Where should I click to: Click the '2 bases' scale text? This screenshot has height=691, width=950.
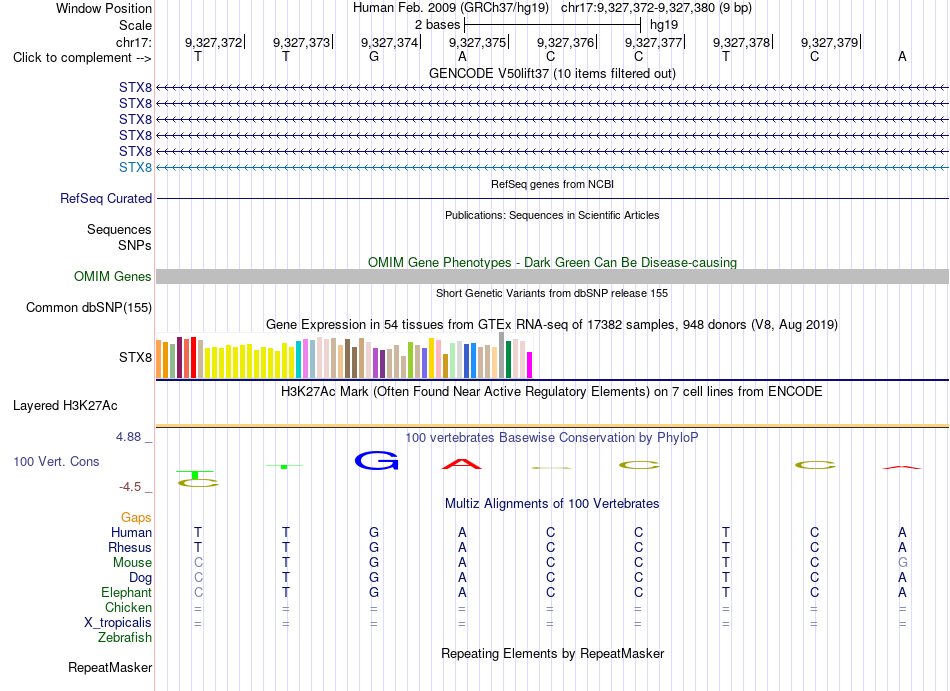(x=437, y=25)
